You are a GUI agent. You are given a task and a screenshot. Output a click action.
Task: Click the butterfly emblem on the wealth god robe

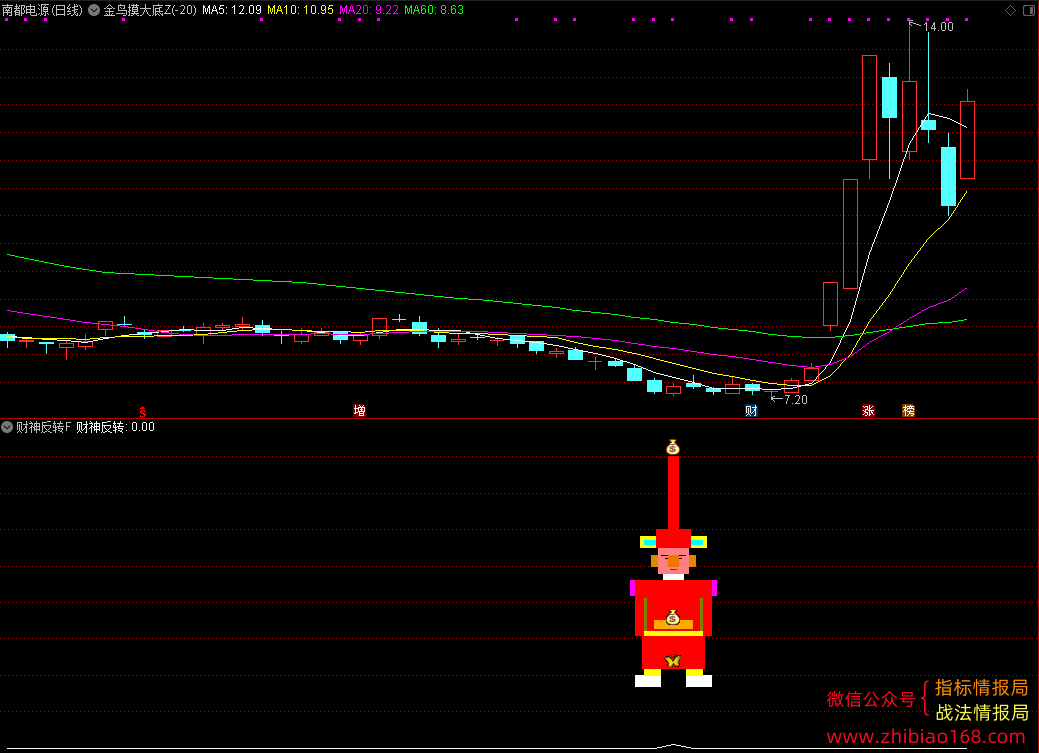[673, 660]
